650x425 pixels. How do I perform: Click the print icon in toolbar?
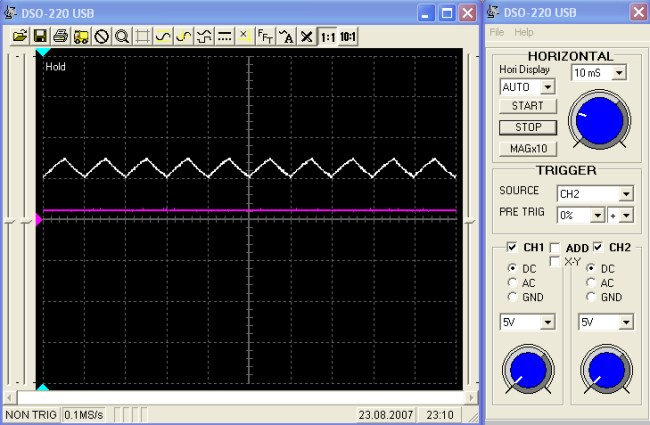(x=60, y=36)
